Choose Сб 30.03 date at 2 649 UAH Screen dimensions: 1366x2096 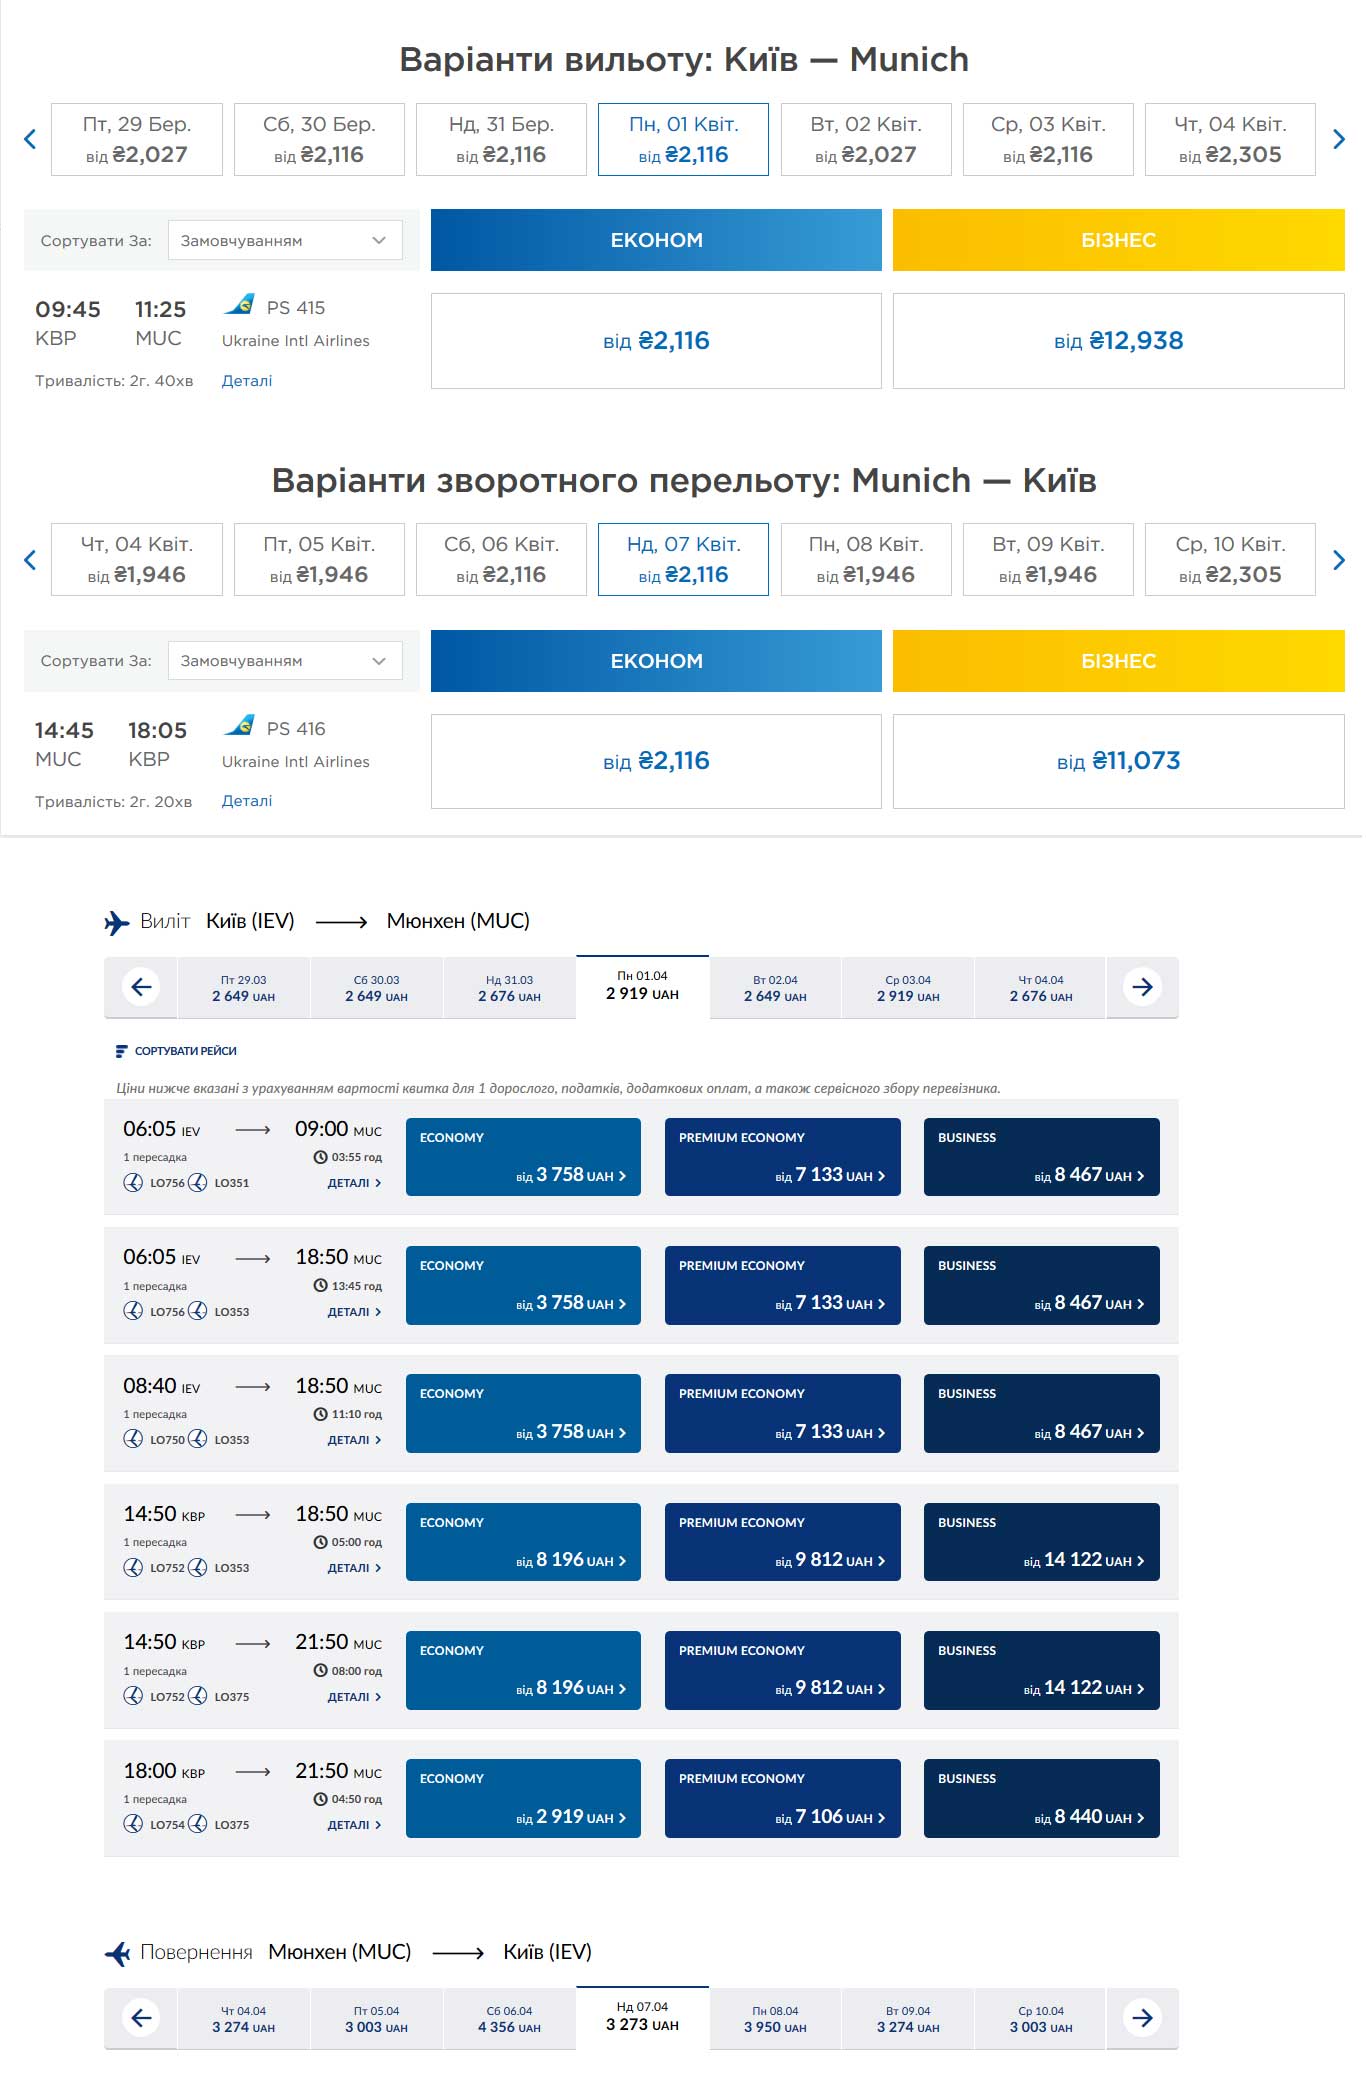pos(376,988)
